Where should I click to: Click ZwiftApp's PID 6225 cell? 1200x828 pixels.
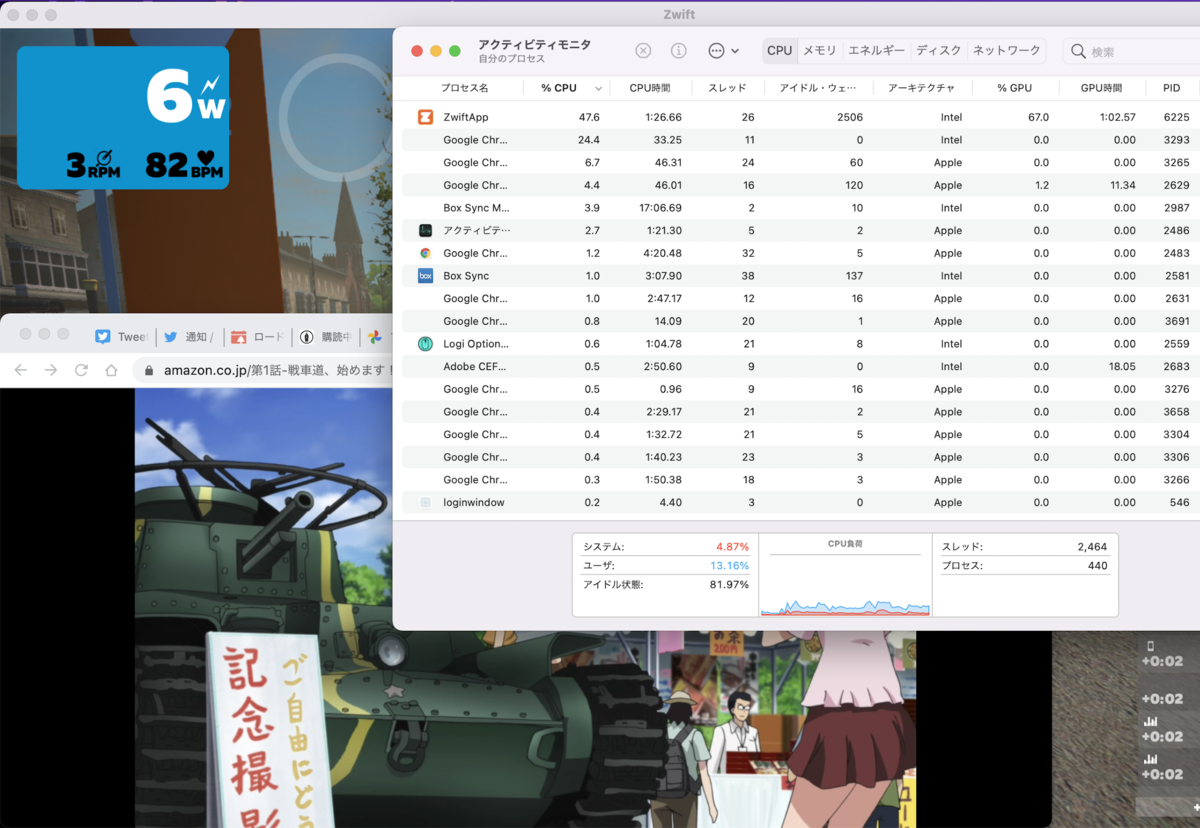click(1176, 117)
